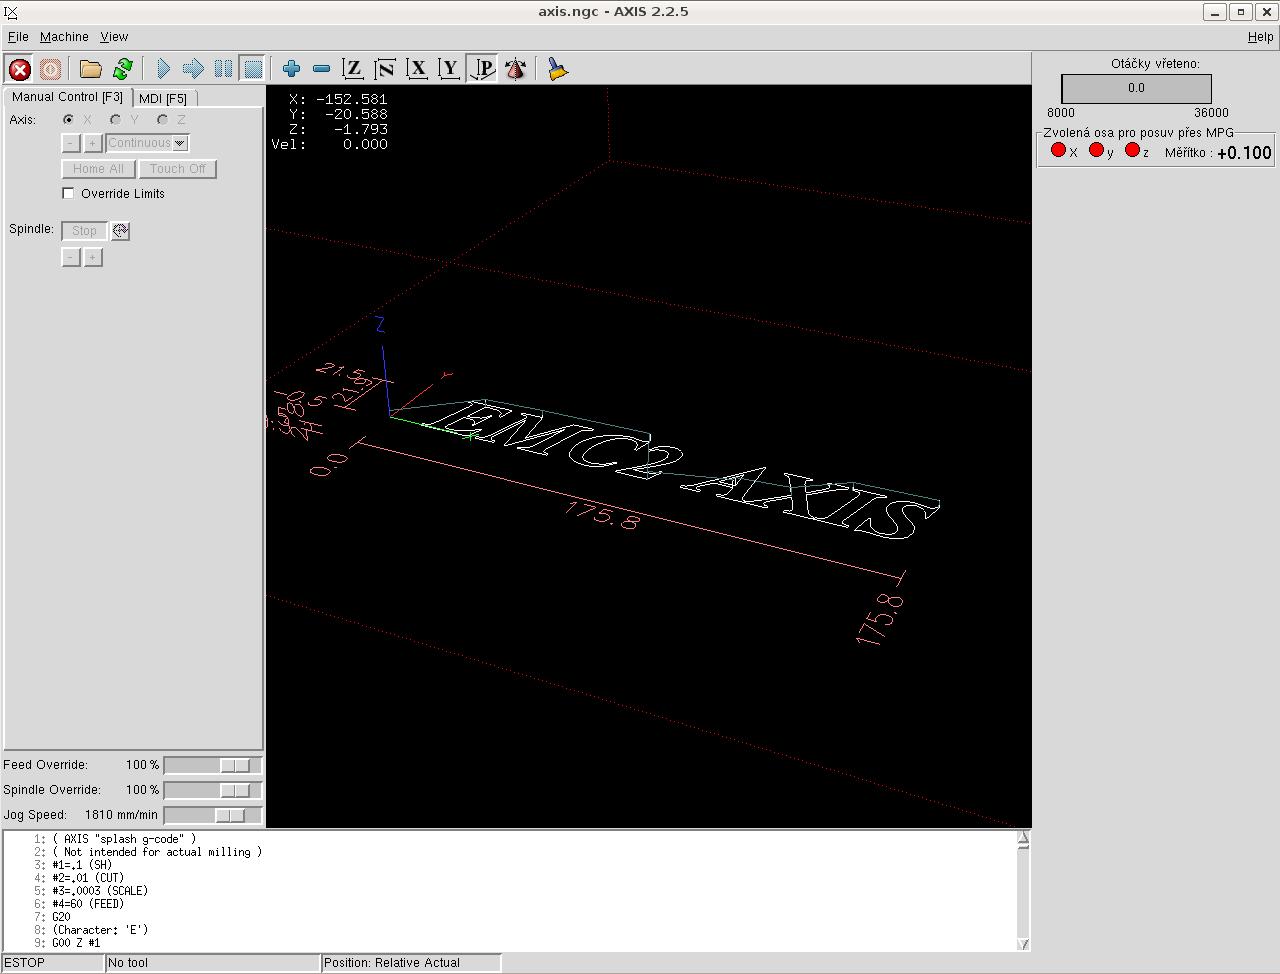Image resolution: width=1280 pixels, height=974 pixels.
Task: Expand the View menu
Action: pyautogui.click(x=114, y=37)
